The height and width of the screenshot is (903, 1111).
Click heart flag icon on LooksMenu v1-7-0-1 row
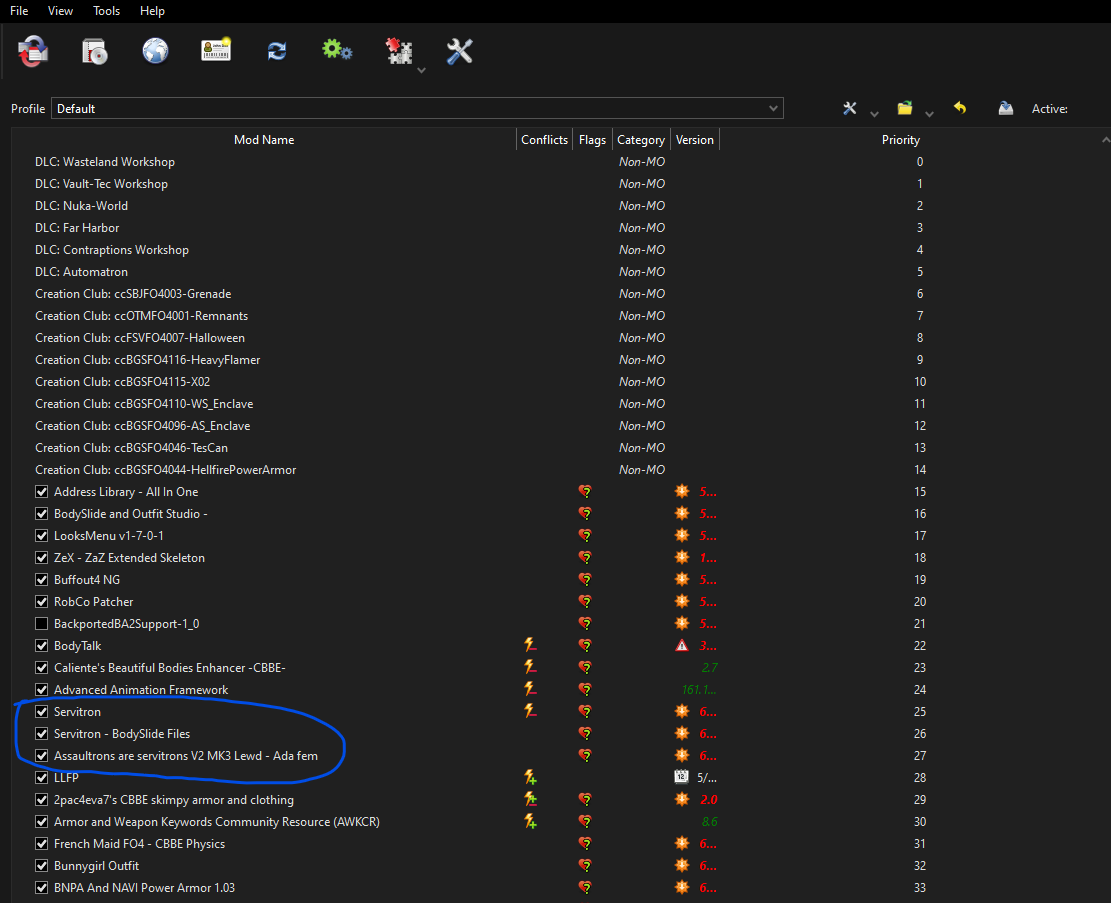pyautogui.click(x=585, y=535)
